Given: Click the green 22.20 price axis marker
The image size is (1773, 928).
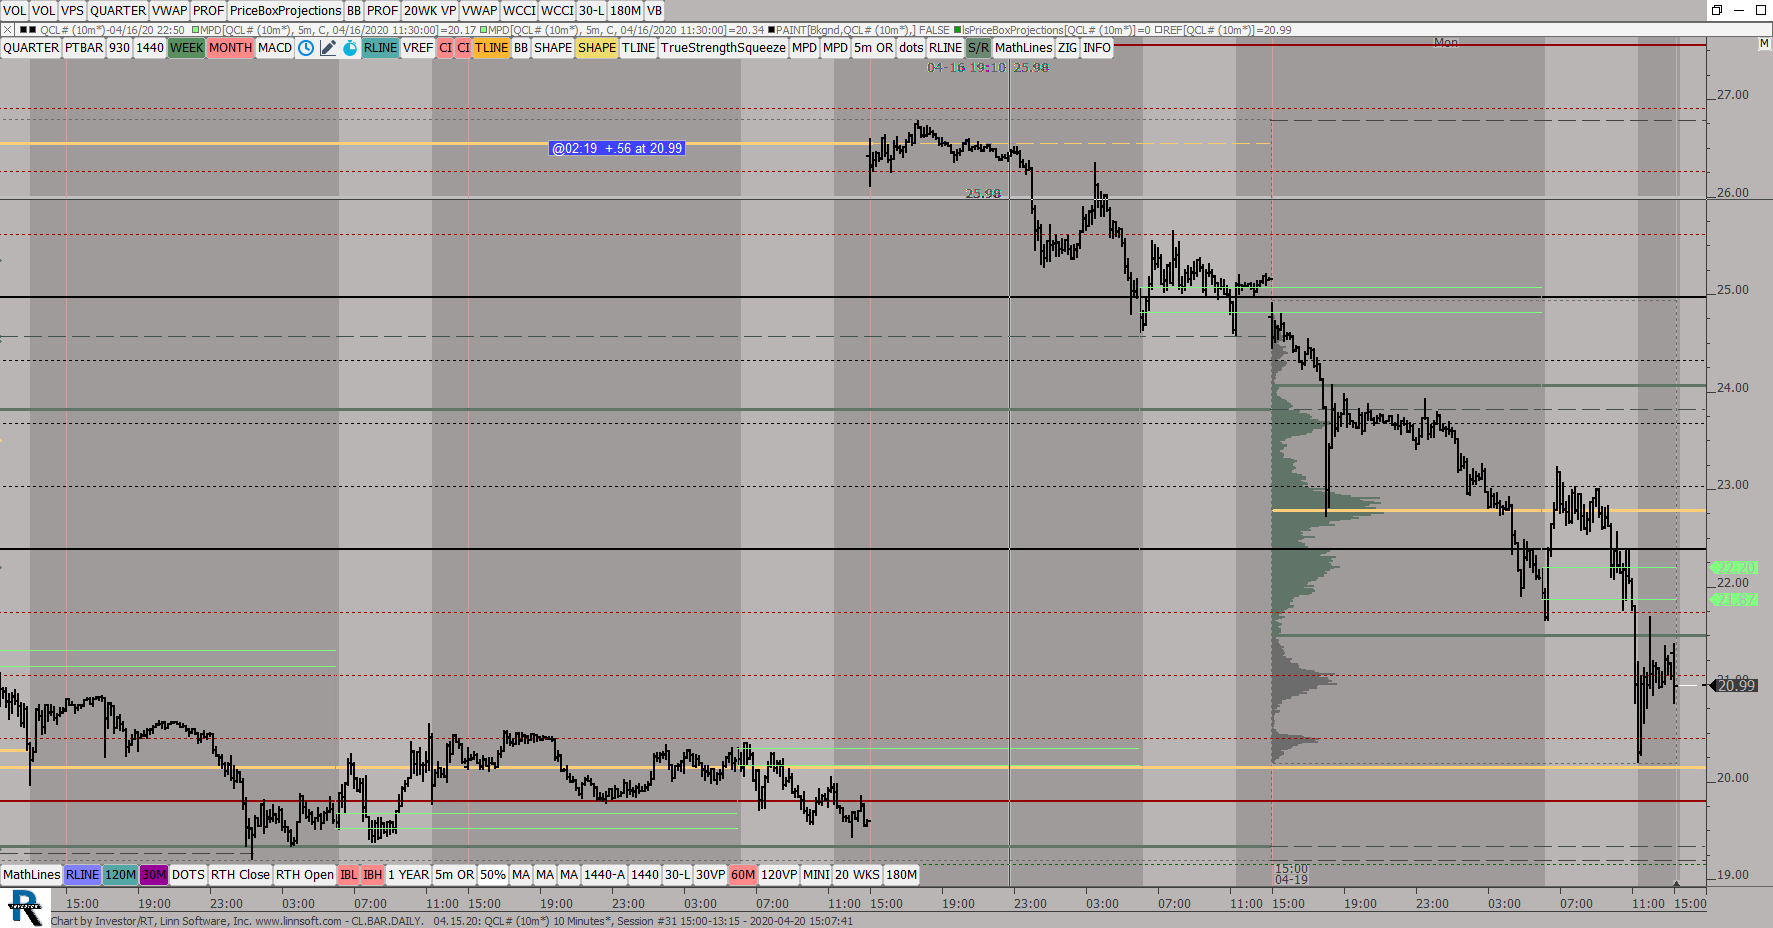Looking at the screenshot, I should click(1735, 567).
